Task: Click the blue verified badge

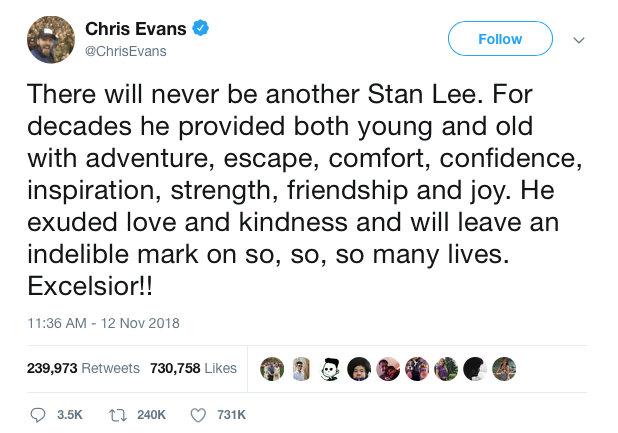Action: pos(201,28)
